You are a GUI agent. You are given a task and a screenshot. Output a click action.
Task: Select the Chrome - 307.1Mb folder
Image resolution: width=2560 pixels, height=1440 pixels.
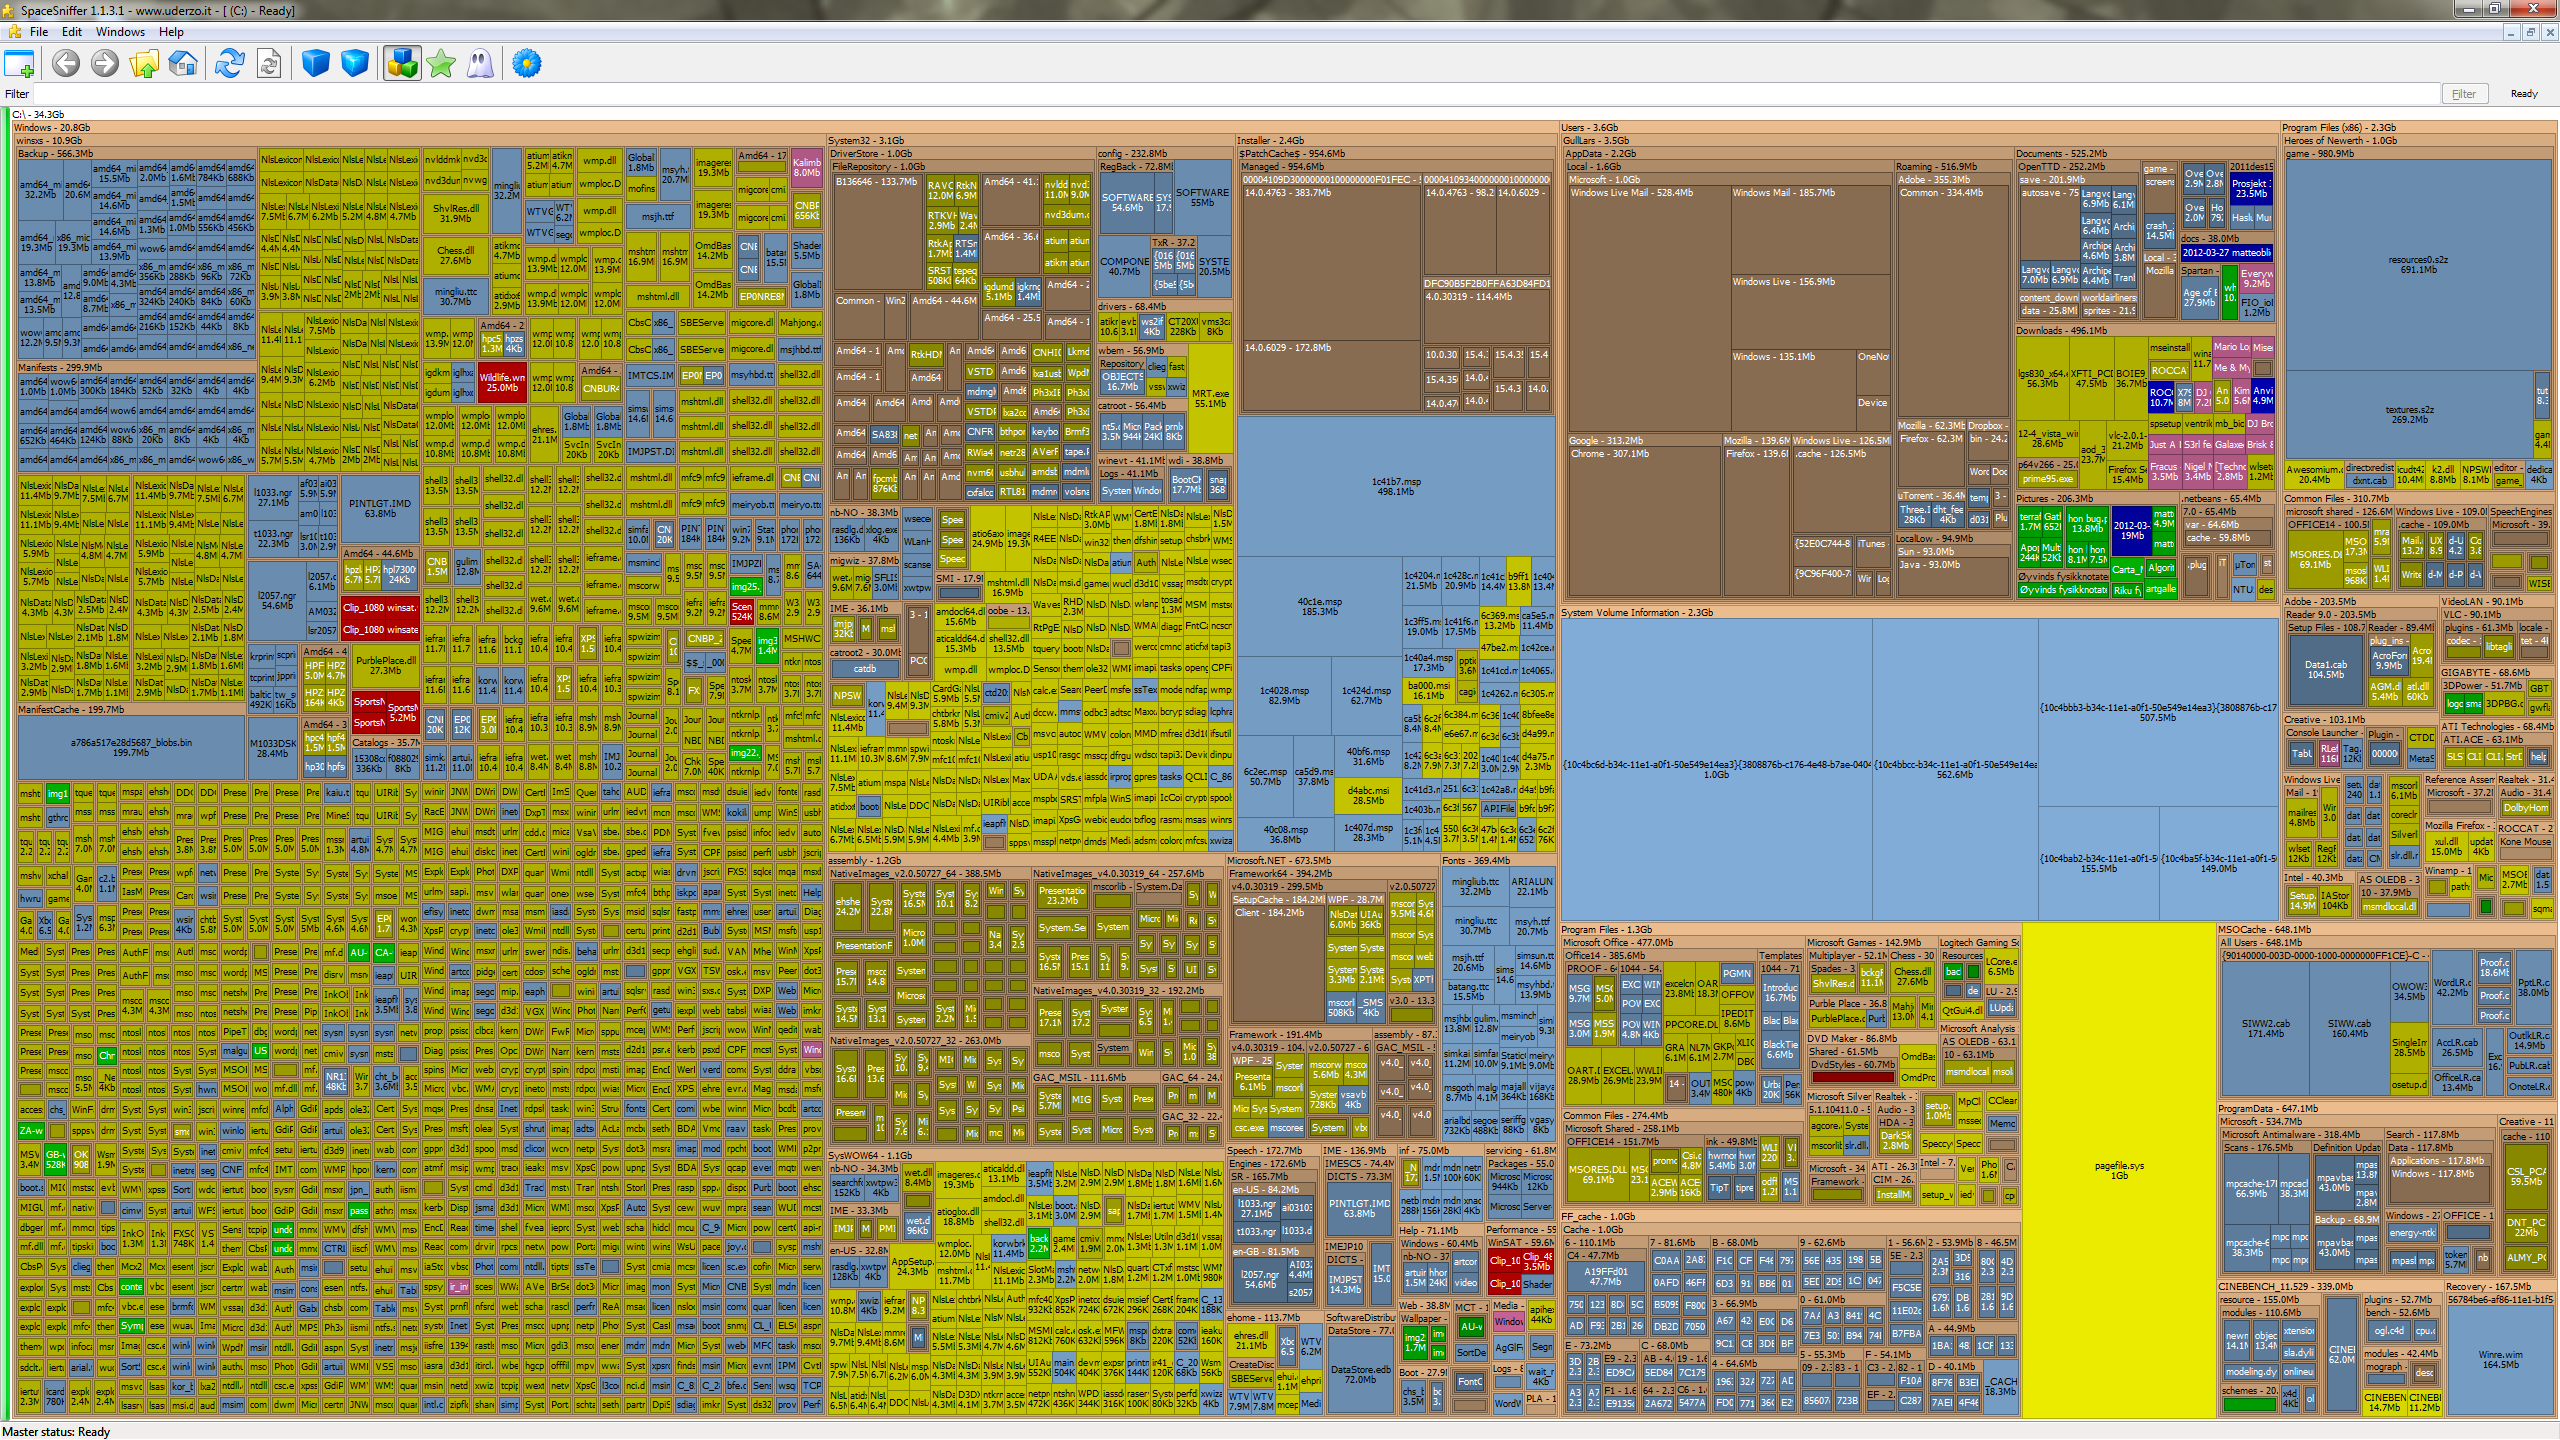tap(1643, 522)
